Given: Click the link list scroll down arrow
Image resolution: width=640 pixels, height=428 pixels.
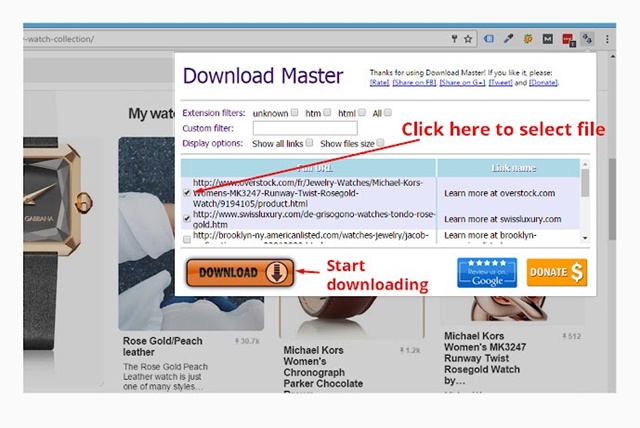Looking at the screenshot, I should [585, 238].
